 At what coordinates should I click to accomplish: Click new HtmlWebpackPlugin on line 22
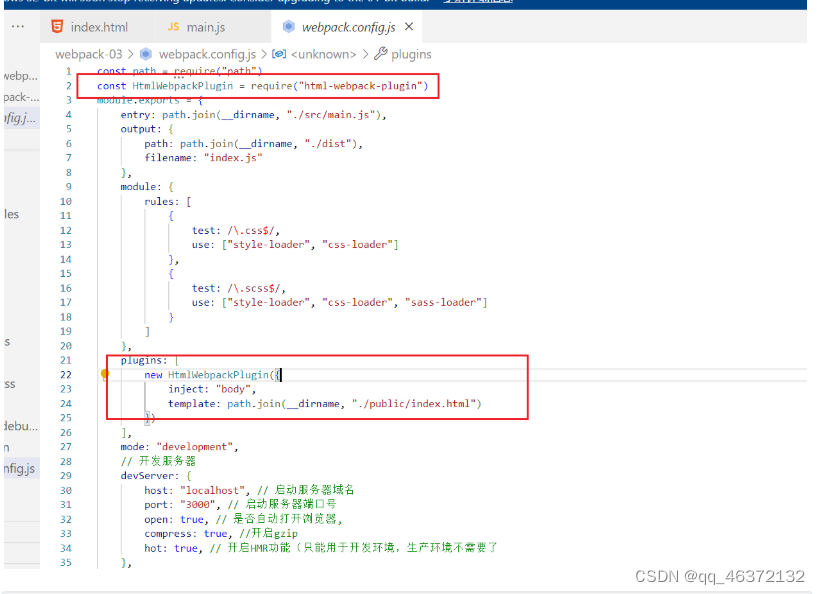tap(207, 375)
